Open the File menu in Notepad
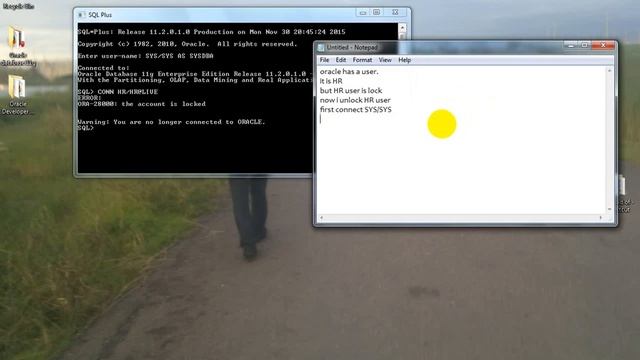The height and width of the screenshot is (360, 640). coord(324,60)
